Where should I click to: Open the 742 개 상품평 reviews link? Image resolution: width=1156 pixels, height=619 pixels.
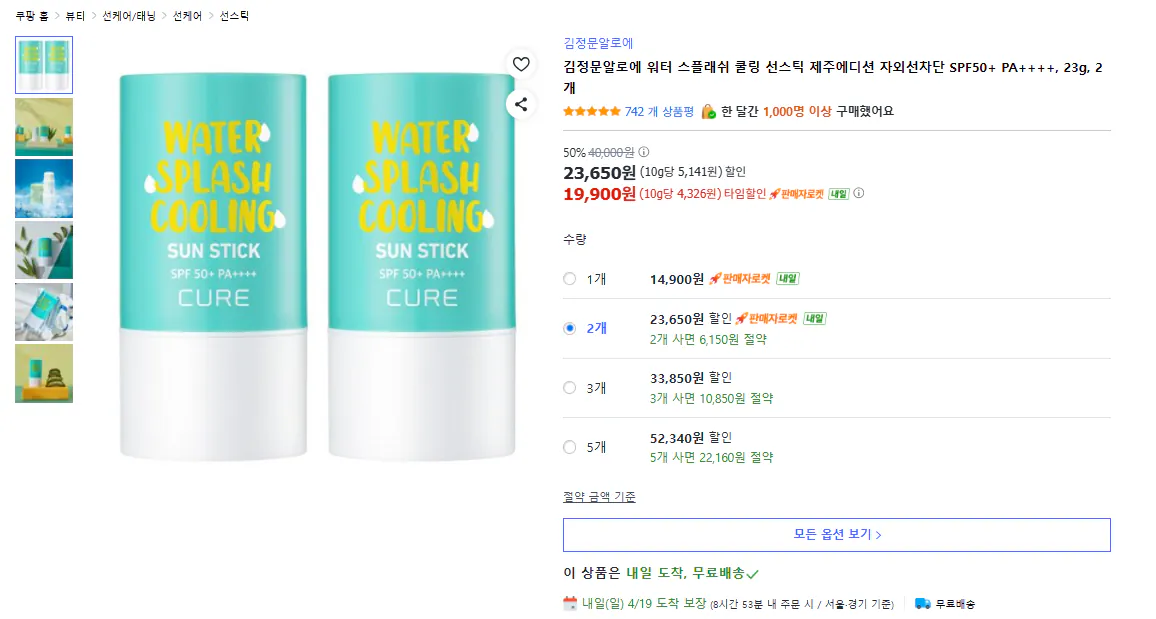pos(658,111)
